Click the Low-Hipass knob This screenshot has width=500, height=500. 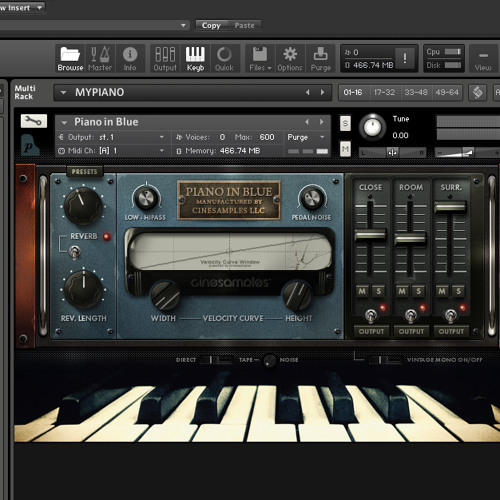(146, 198)
